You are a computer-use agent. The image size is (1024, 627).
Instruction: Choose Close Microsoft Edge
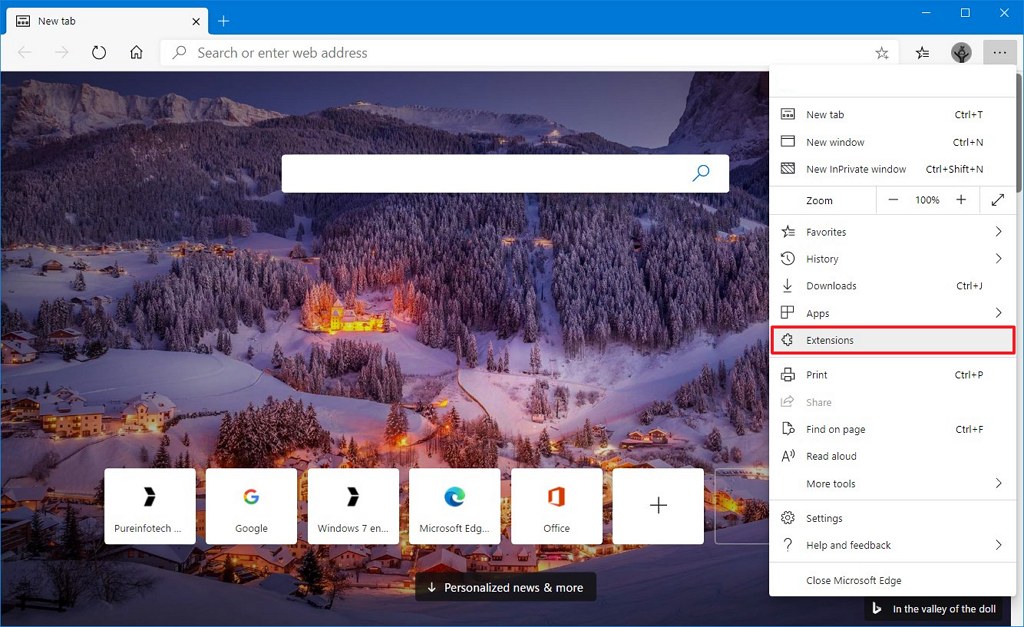893,580
